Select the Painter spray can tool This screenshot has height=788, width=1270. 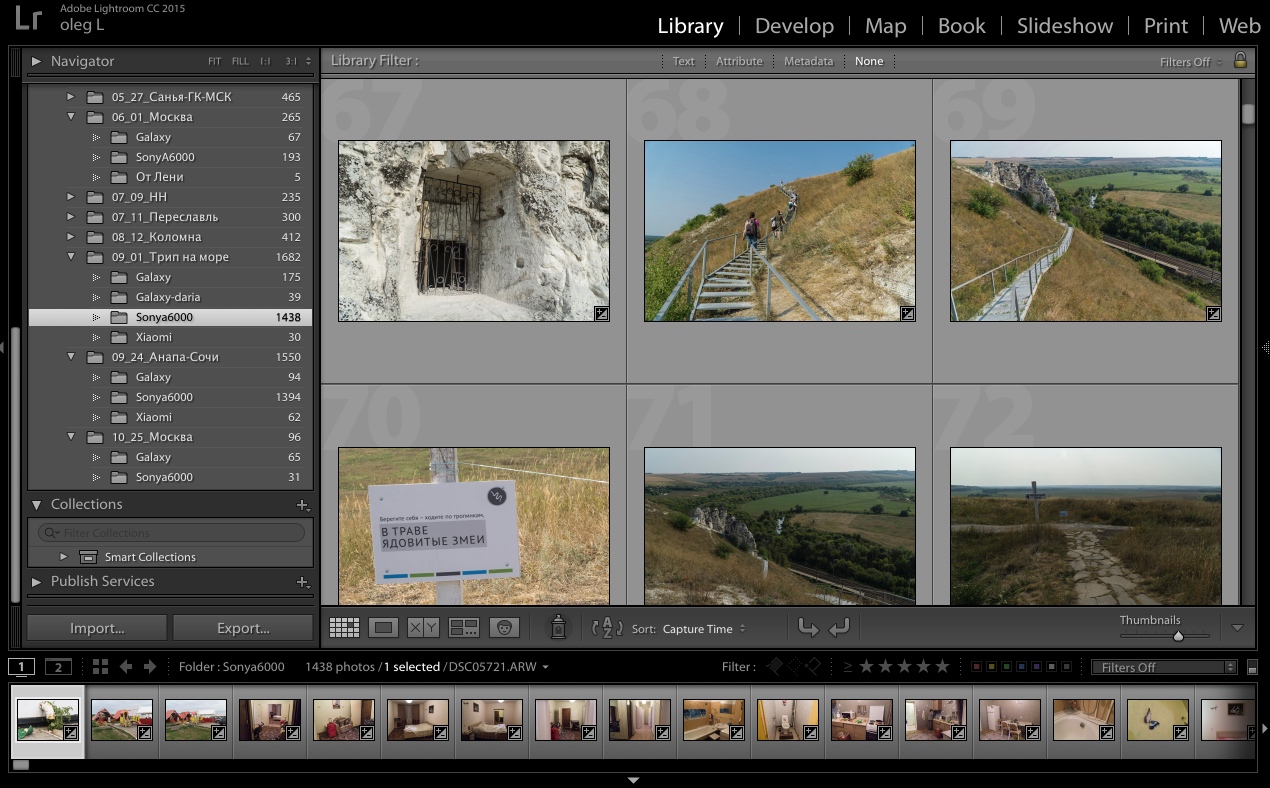tap(558, 627)
